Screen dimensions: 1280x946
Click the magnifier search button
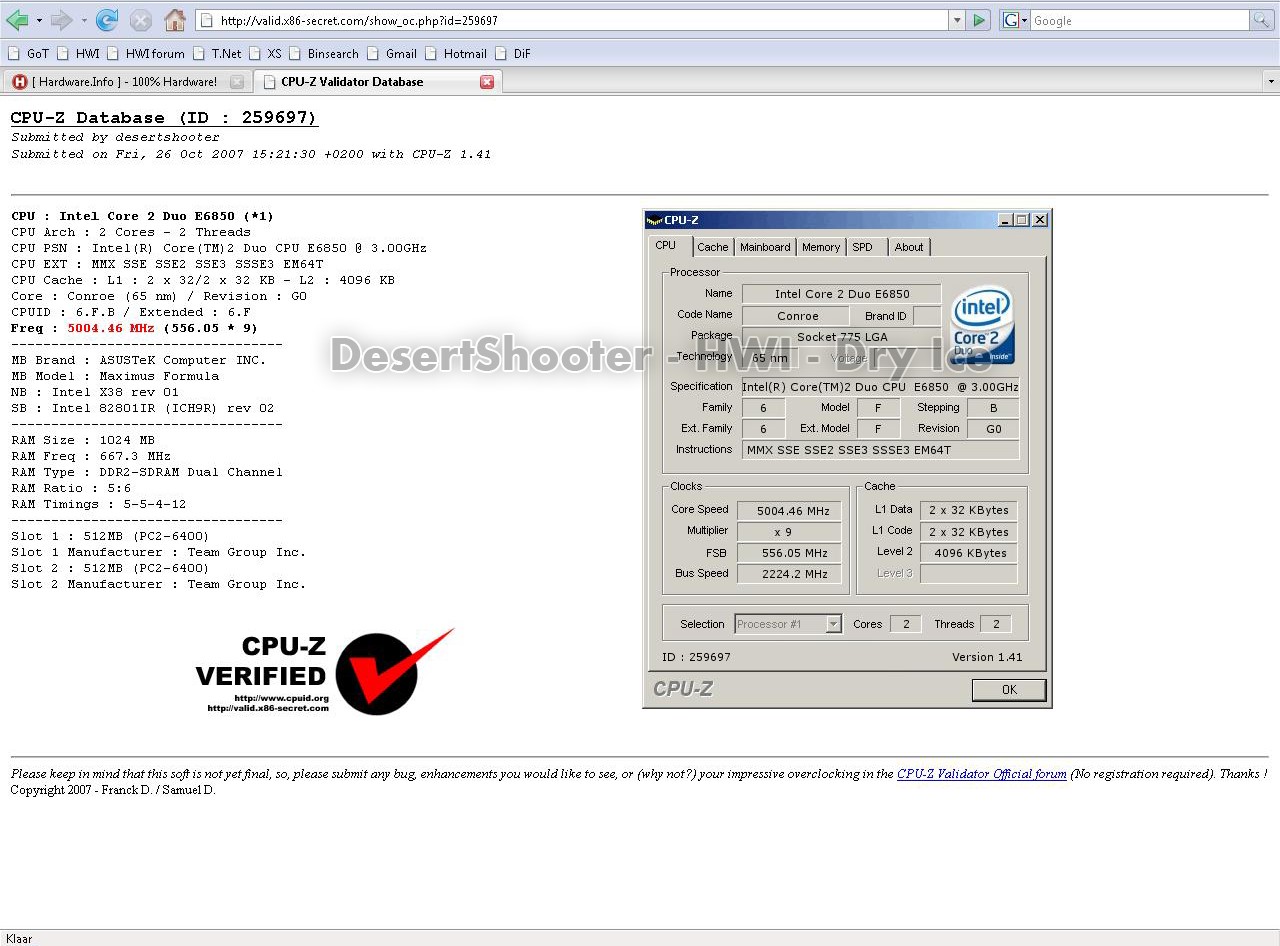point(1262,20)
